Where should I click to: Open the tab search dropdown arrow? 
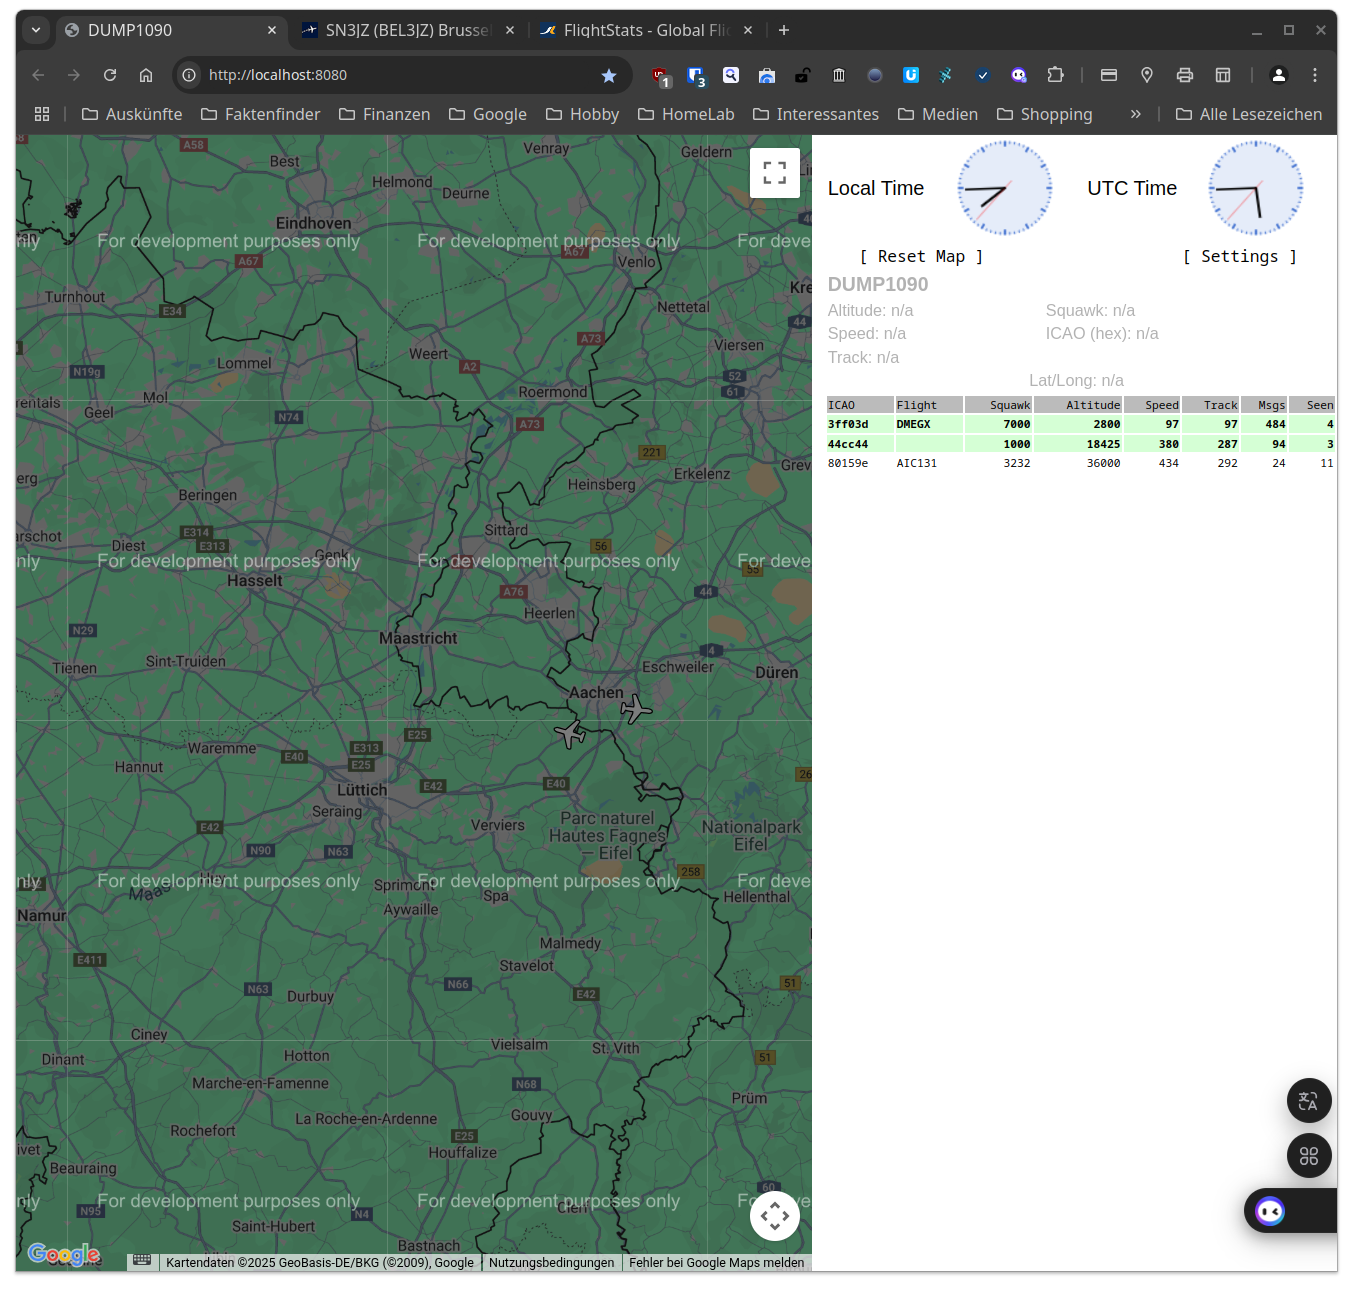tap(36, 30)
